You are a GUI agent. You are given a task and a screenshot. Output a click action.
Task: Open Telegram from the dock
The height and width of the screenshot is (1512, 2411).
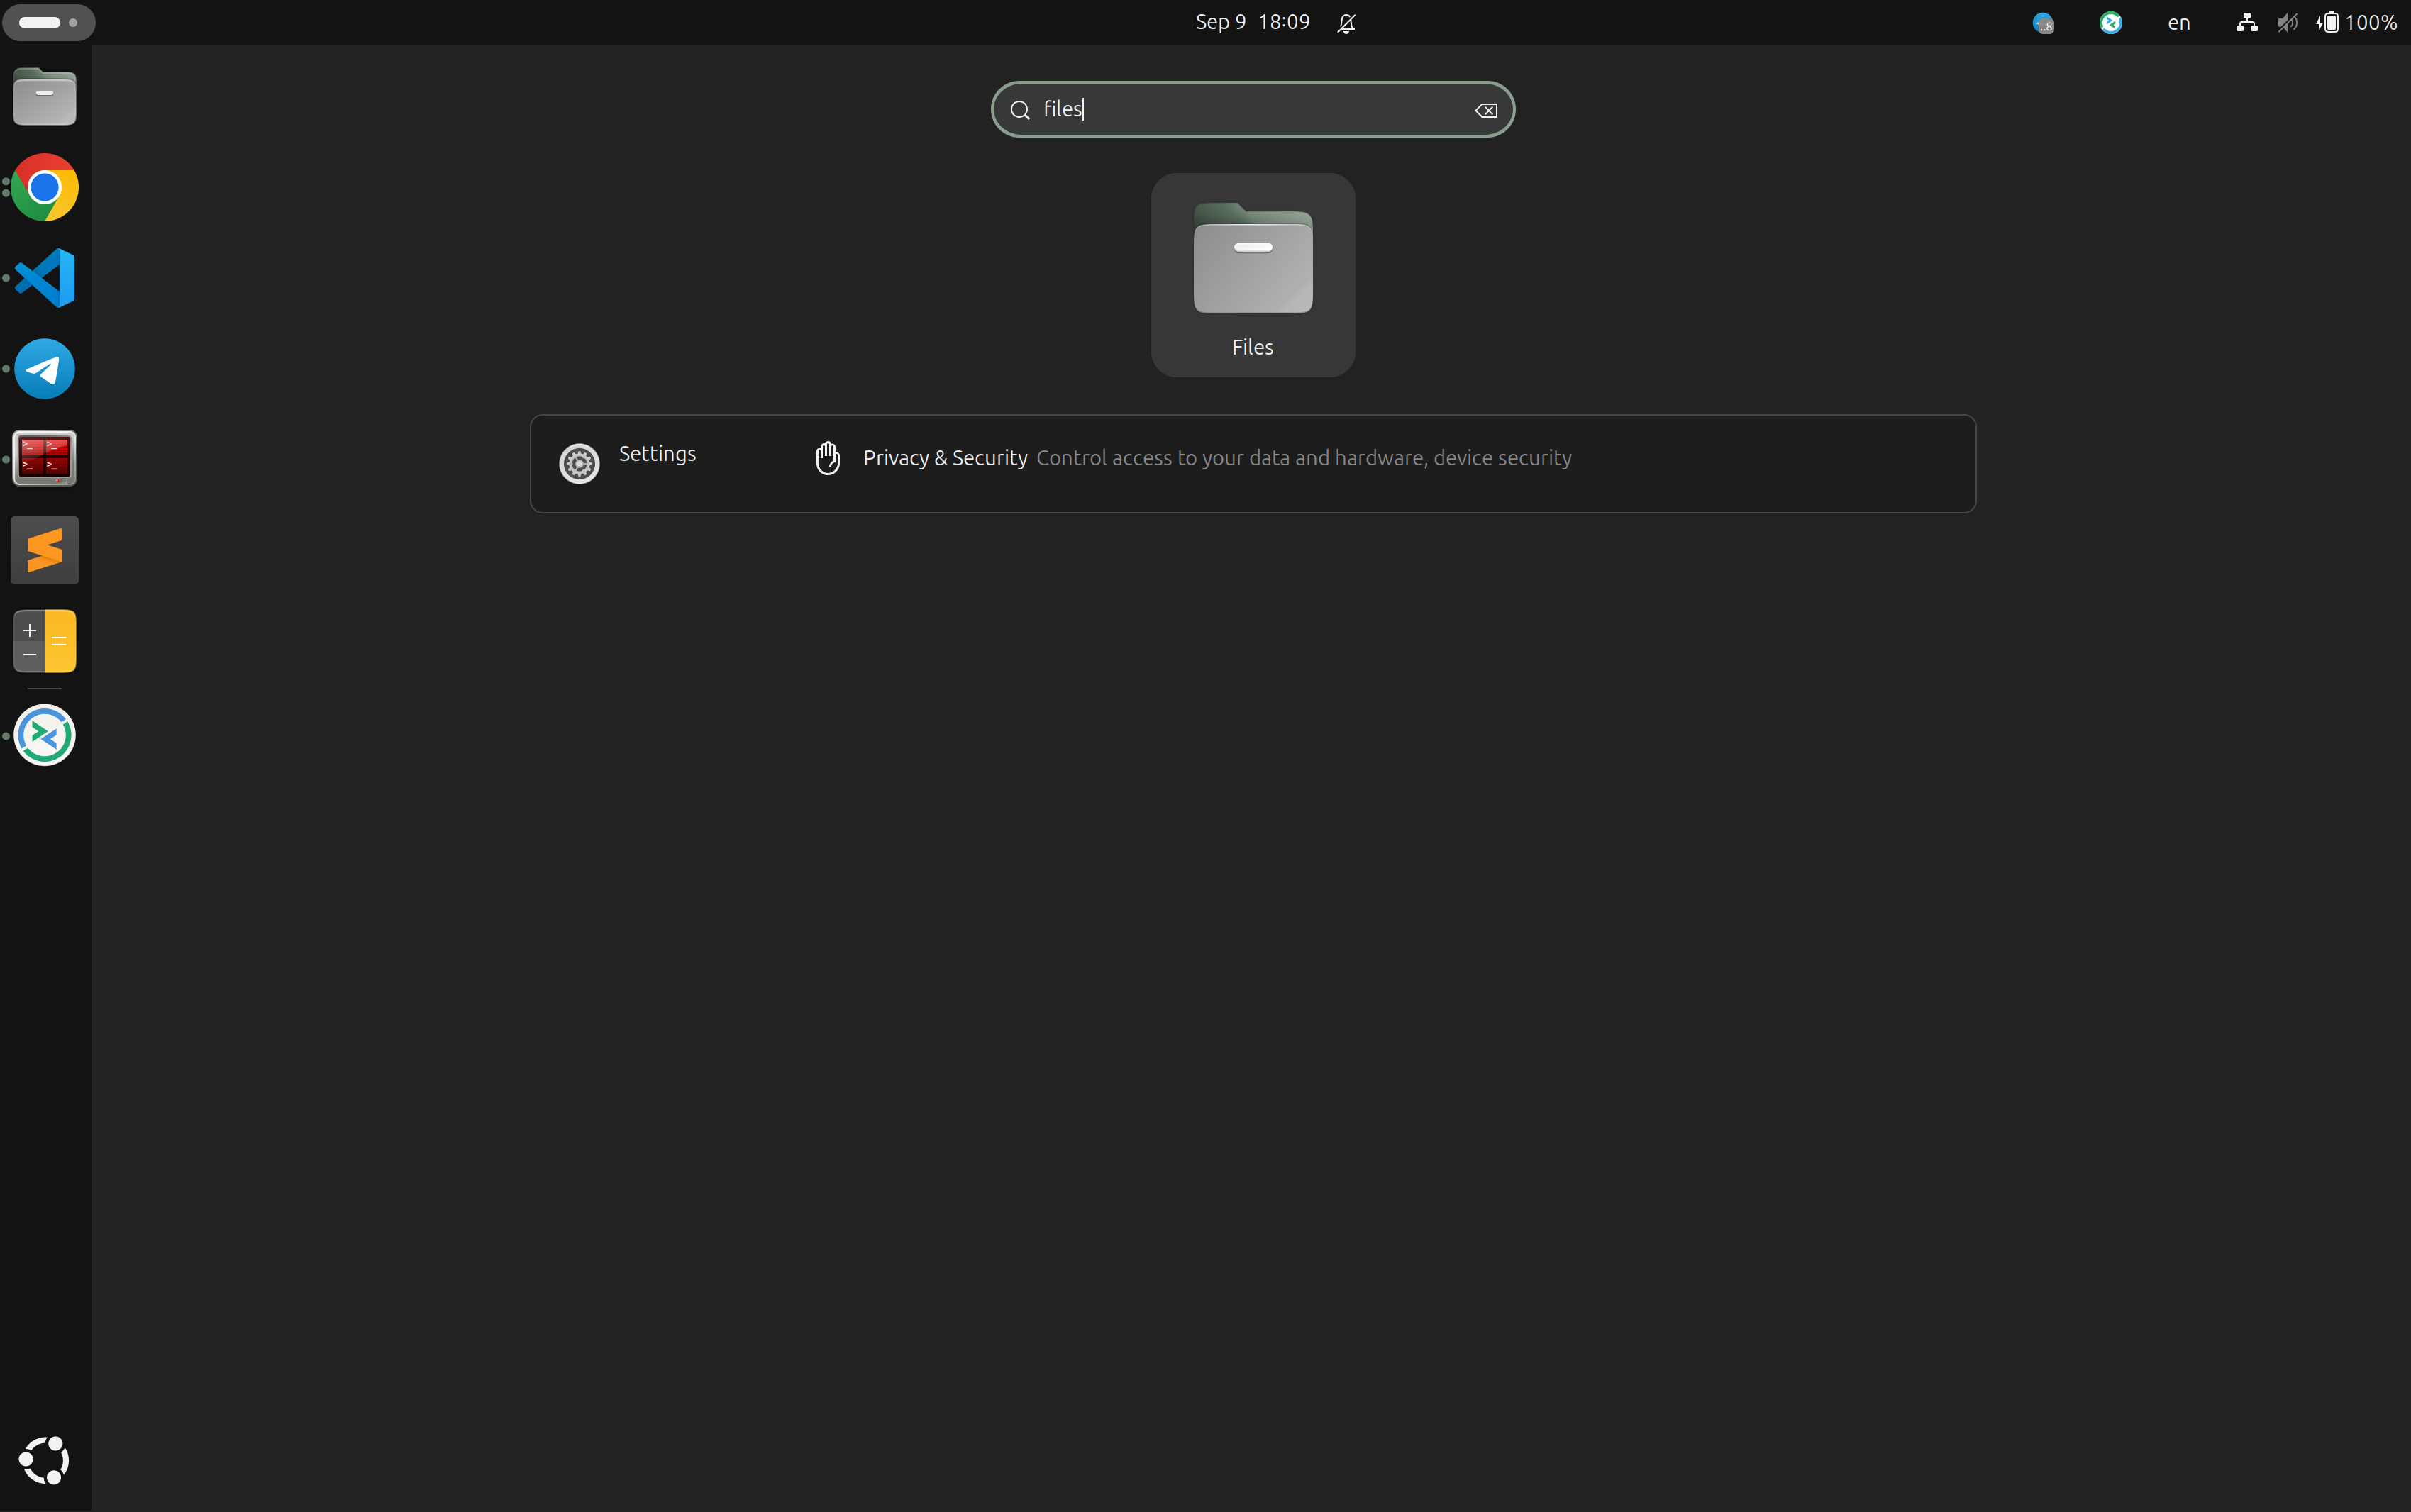tap(45, 369)
